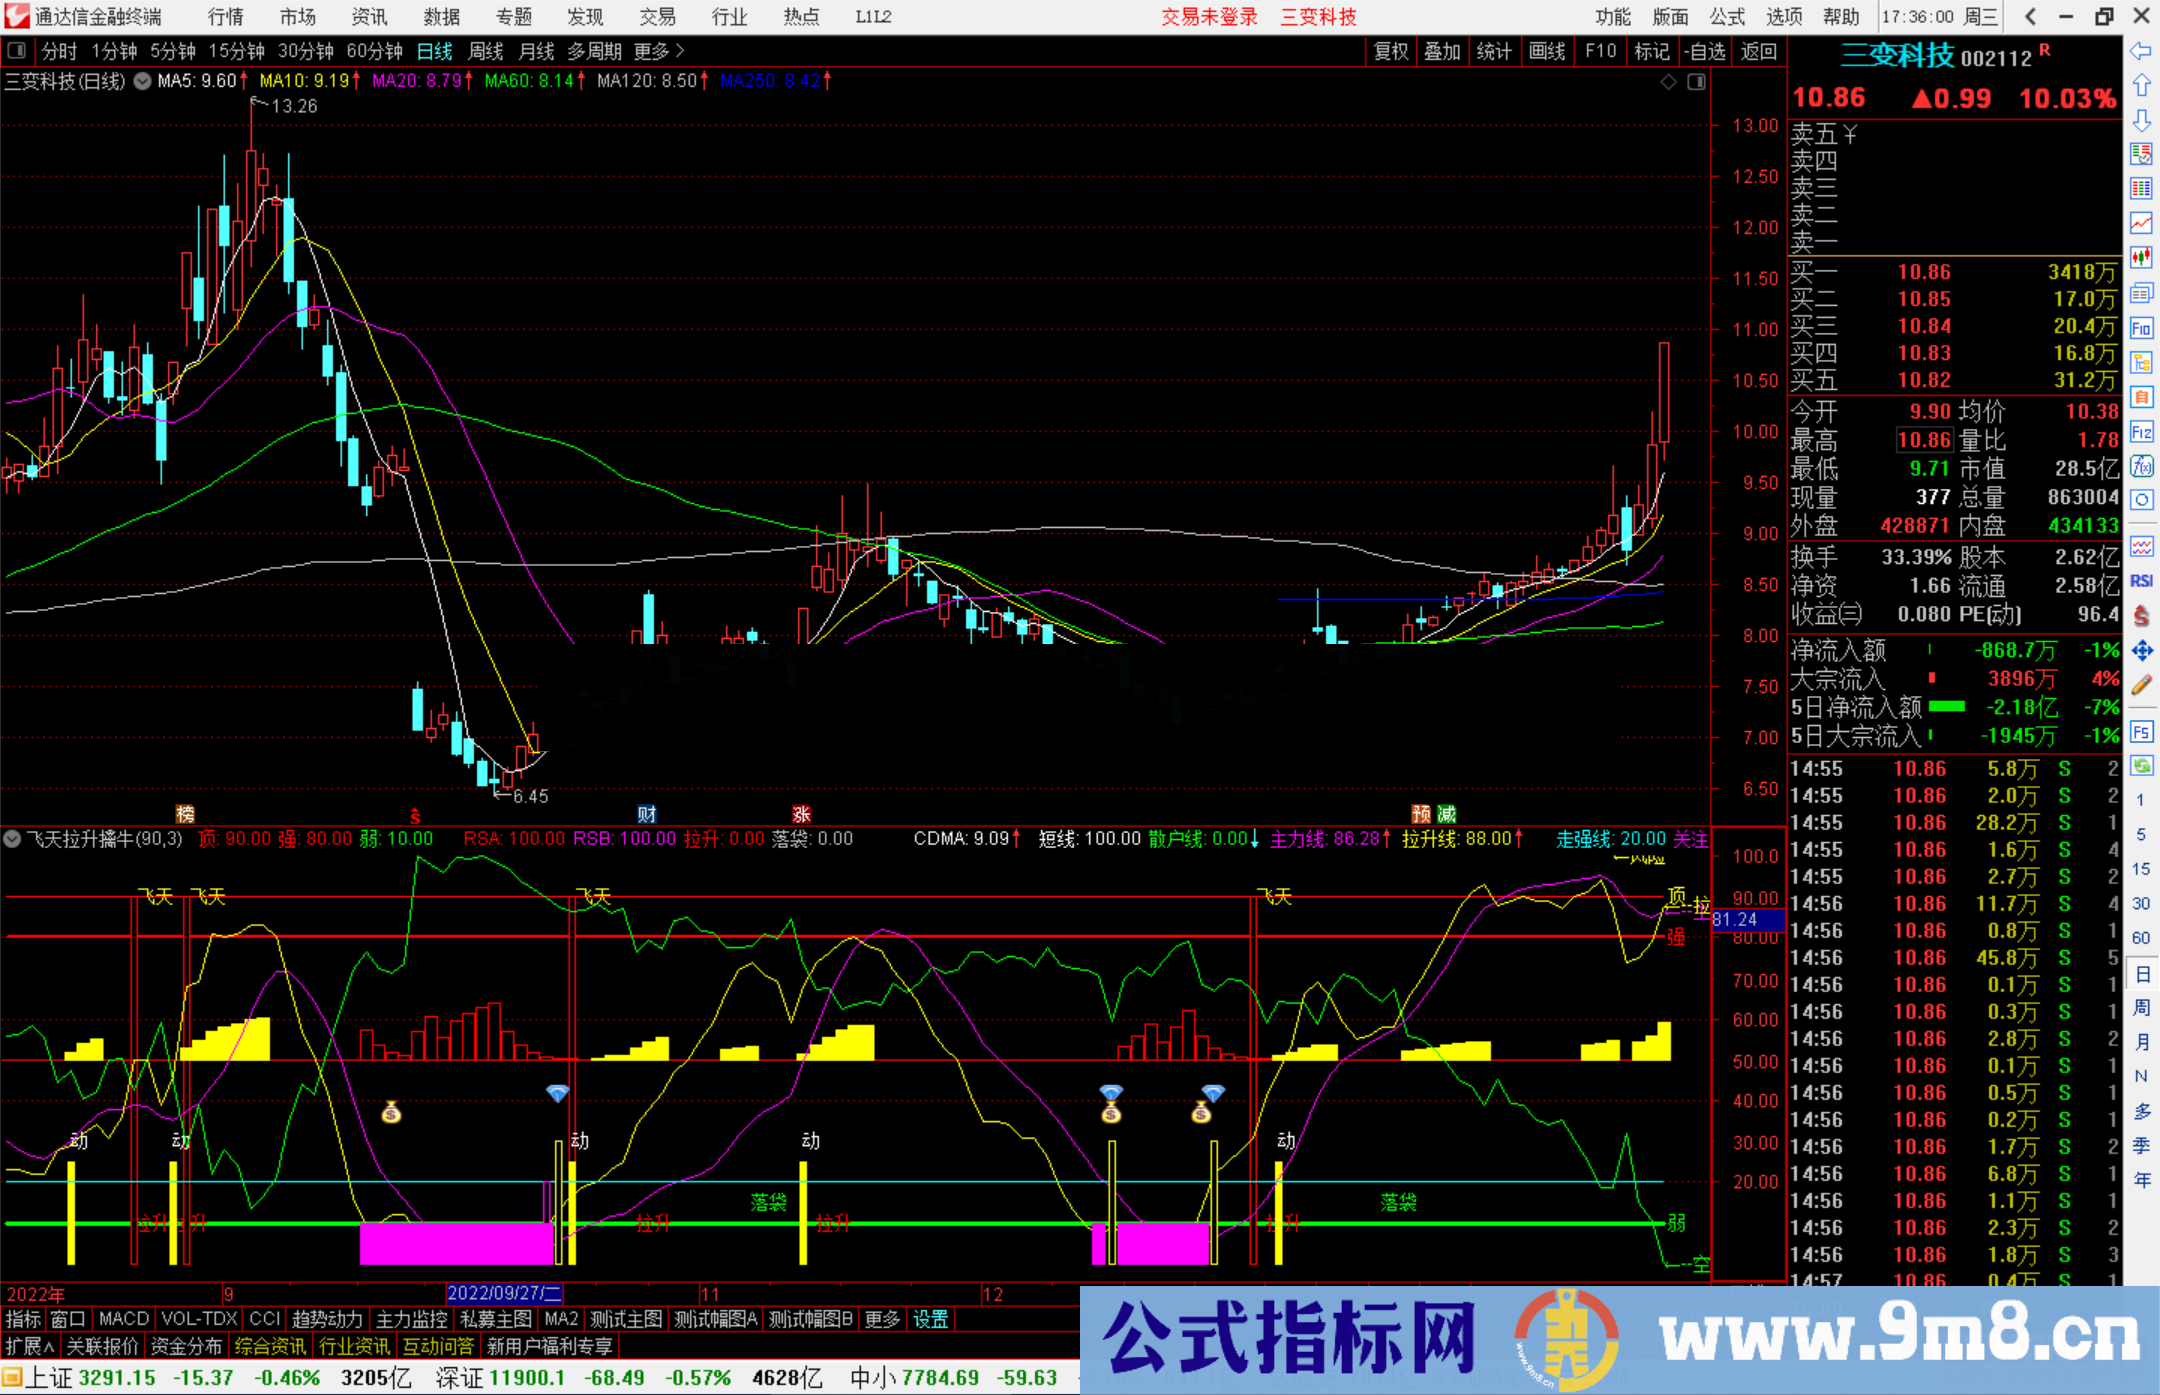Viewport: 2160px width, 1395px height.
Task: Open dropdown beside 飞天拉升擒牛 indicator name
Action: coord(13,839)
